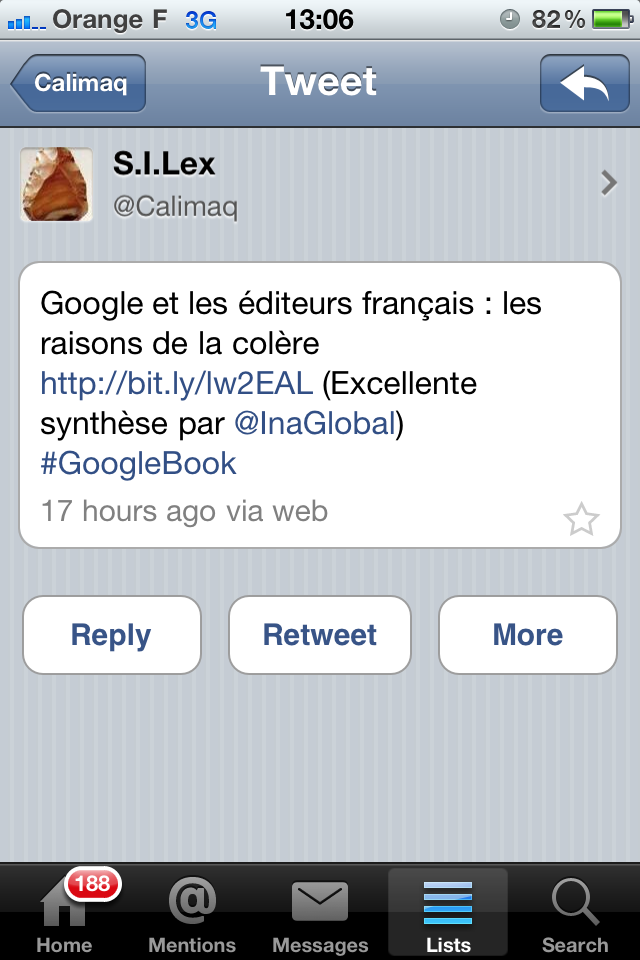Screen dimensions: 640x960
Task: Open the #GoogleBook hashtag
Action: (x=138, y=463)
